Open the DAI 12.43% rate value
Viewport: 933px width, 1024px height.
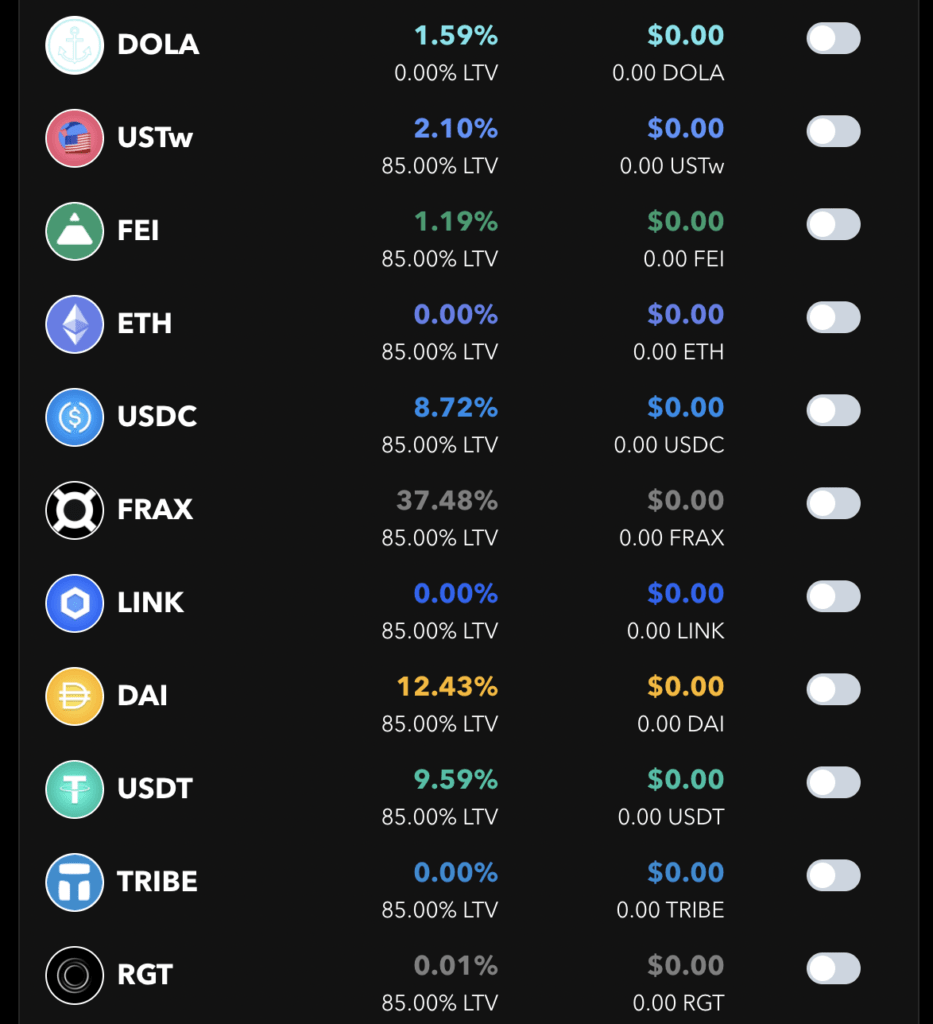tap(447, 687)
